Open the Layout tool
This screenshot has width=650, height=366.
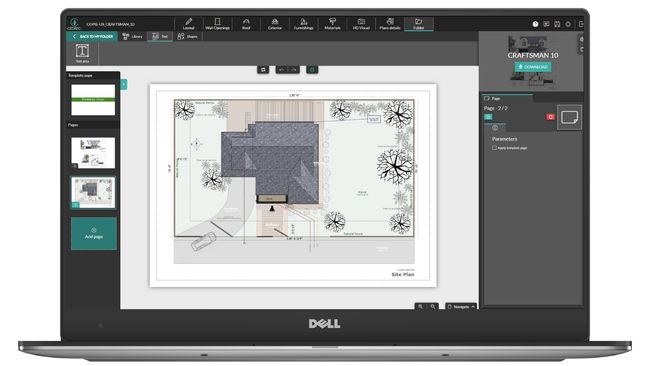[189, 24]
